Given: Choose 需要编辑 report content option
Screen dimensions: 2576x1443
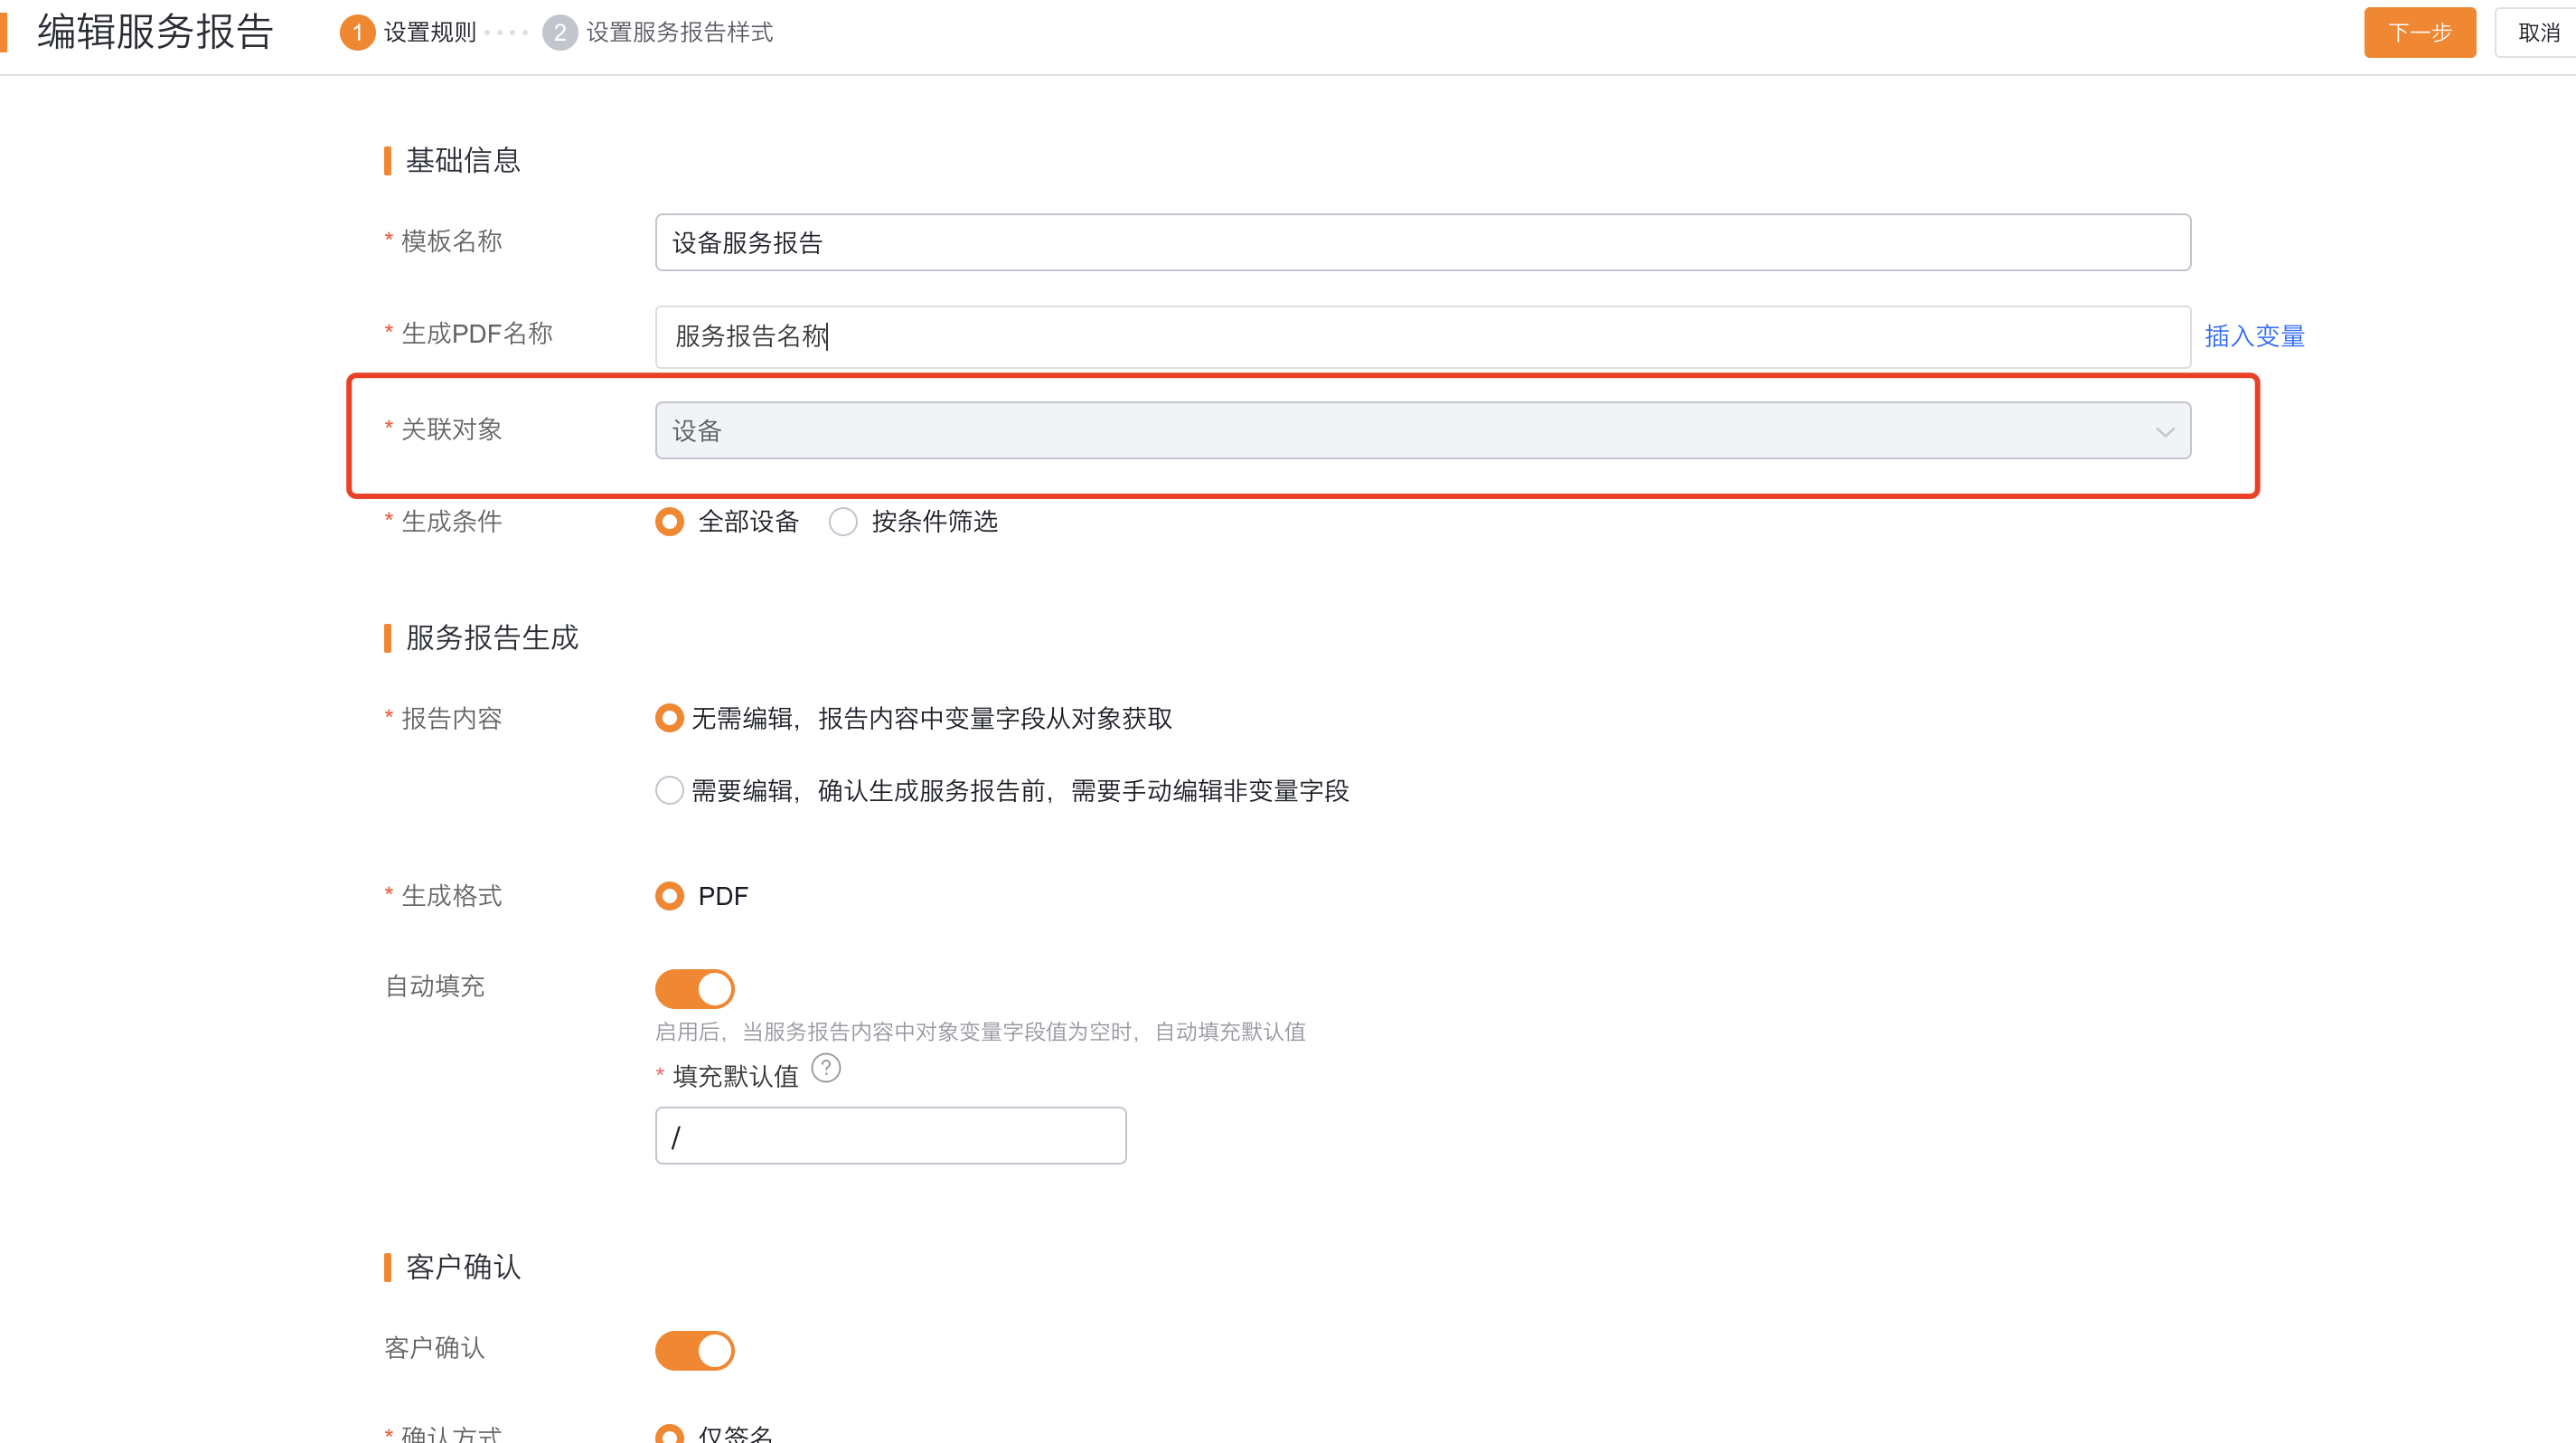Looking at the screenshot, I should [x=669, y=790].
